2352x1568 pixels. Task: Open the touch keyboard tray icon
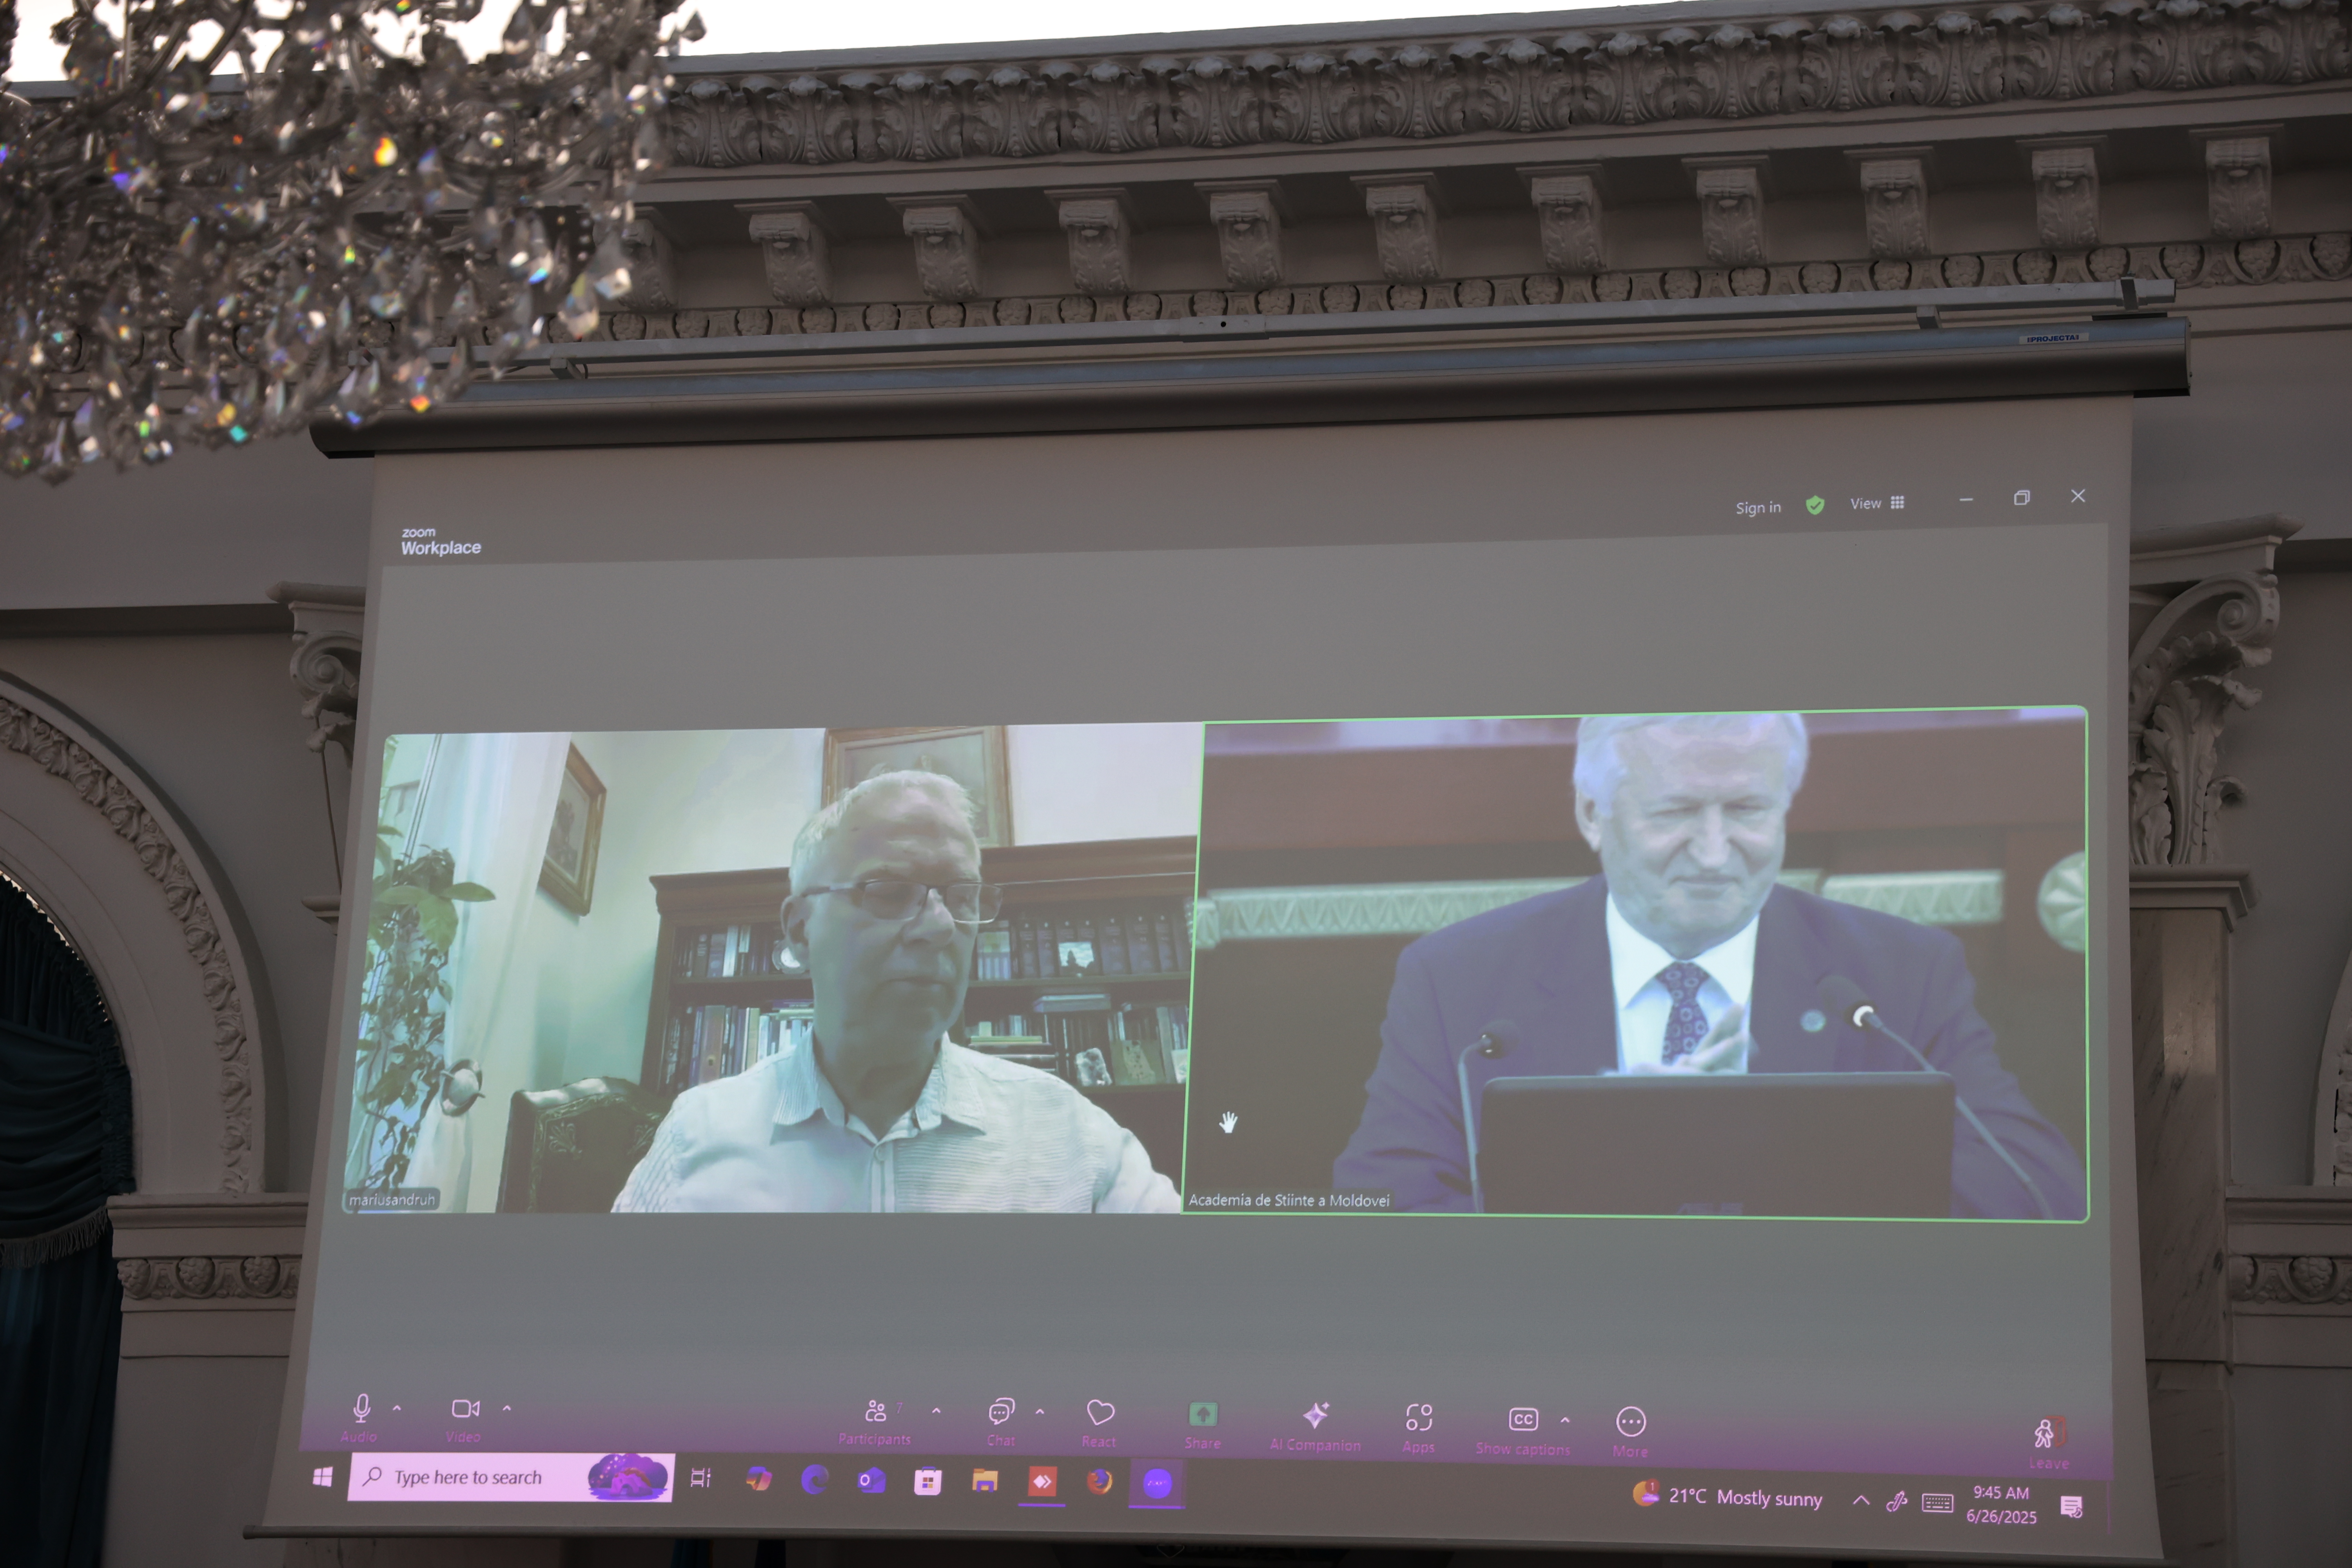pos(1937,1503)
